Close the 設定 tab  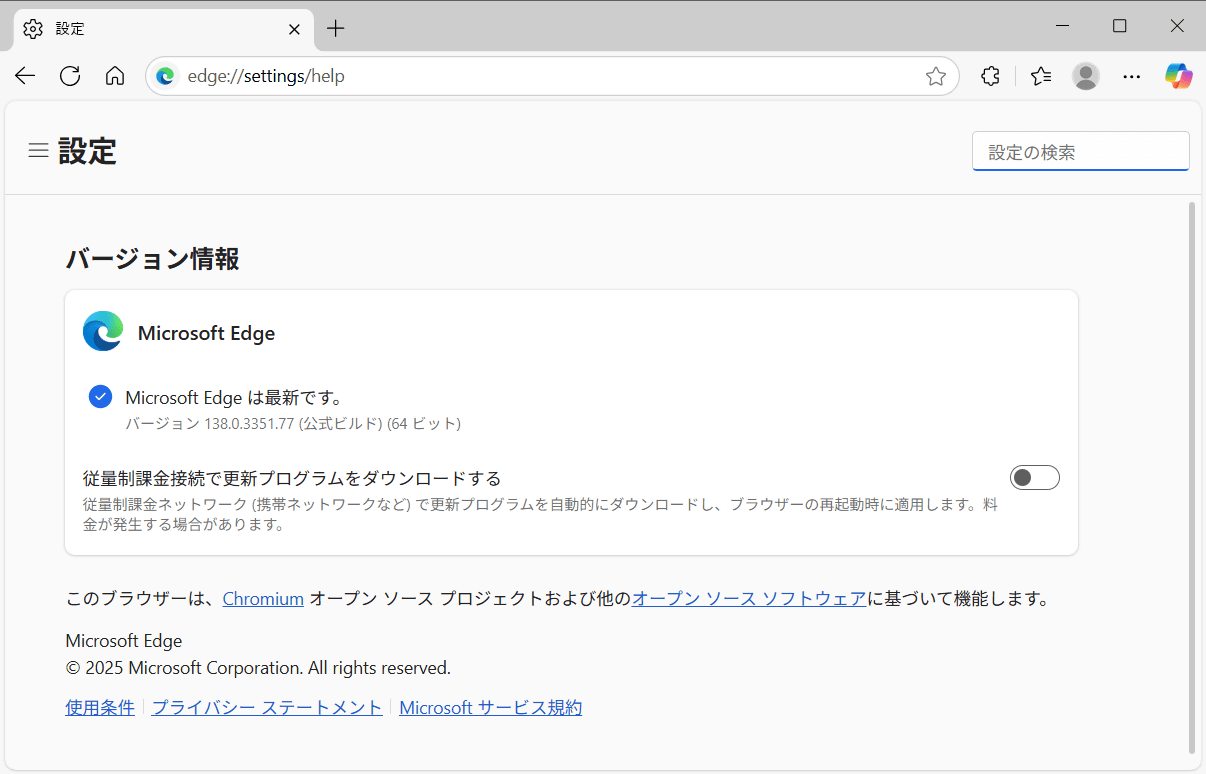click(x=294, y=29)
